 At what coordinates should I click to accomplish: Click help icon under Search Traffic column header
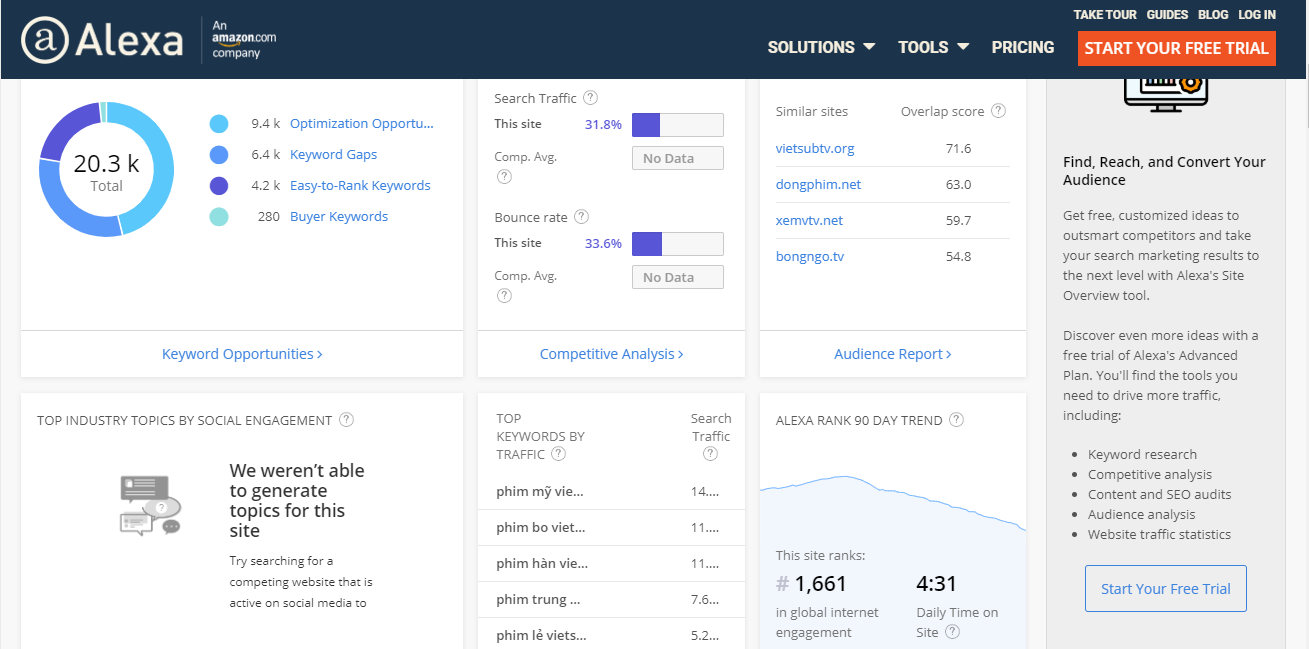click(710, 454)
